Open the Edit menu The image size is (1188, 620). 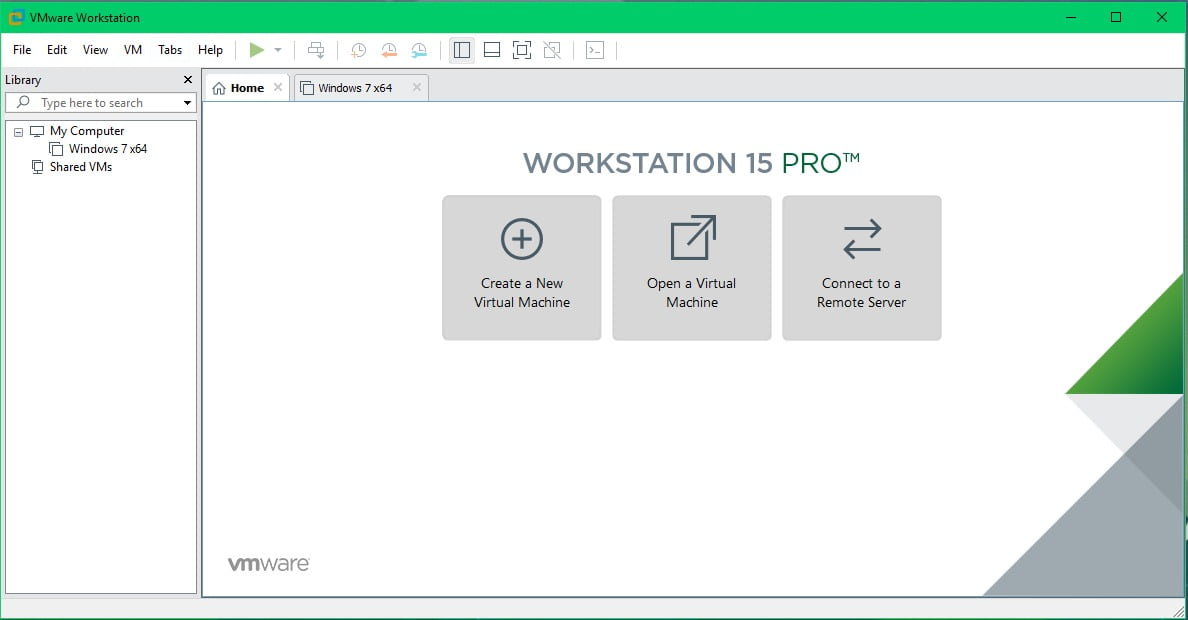(57, 50)
